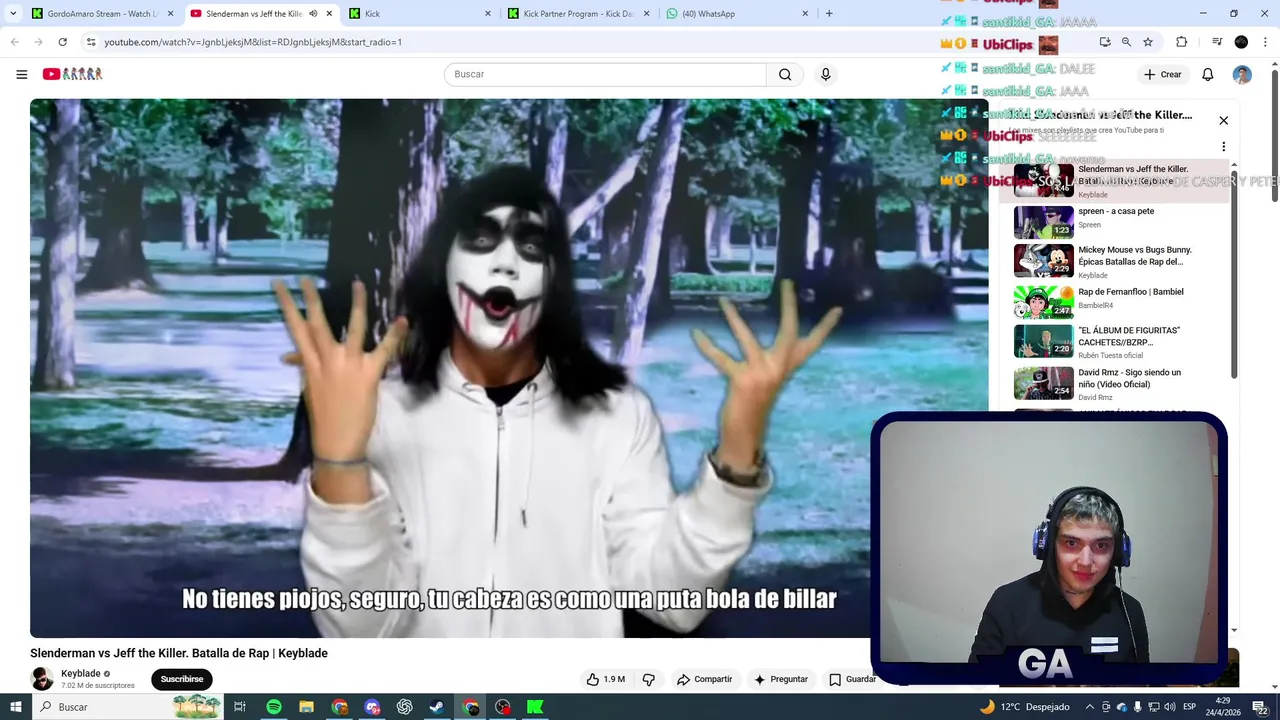Open the playlist three-dot options menu

coord(1223,147)
